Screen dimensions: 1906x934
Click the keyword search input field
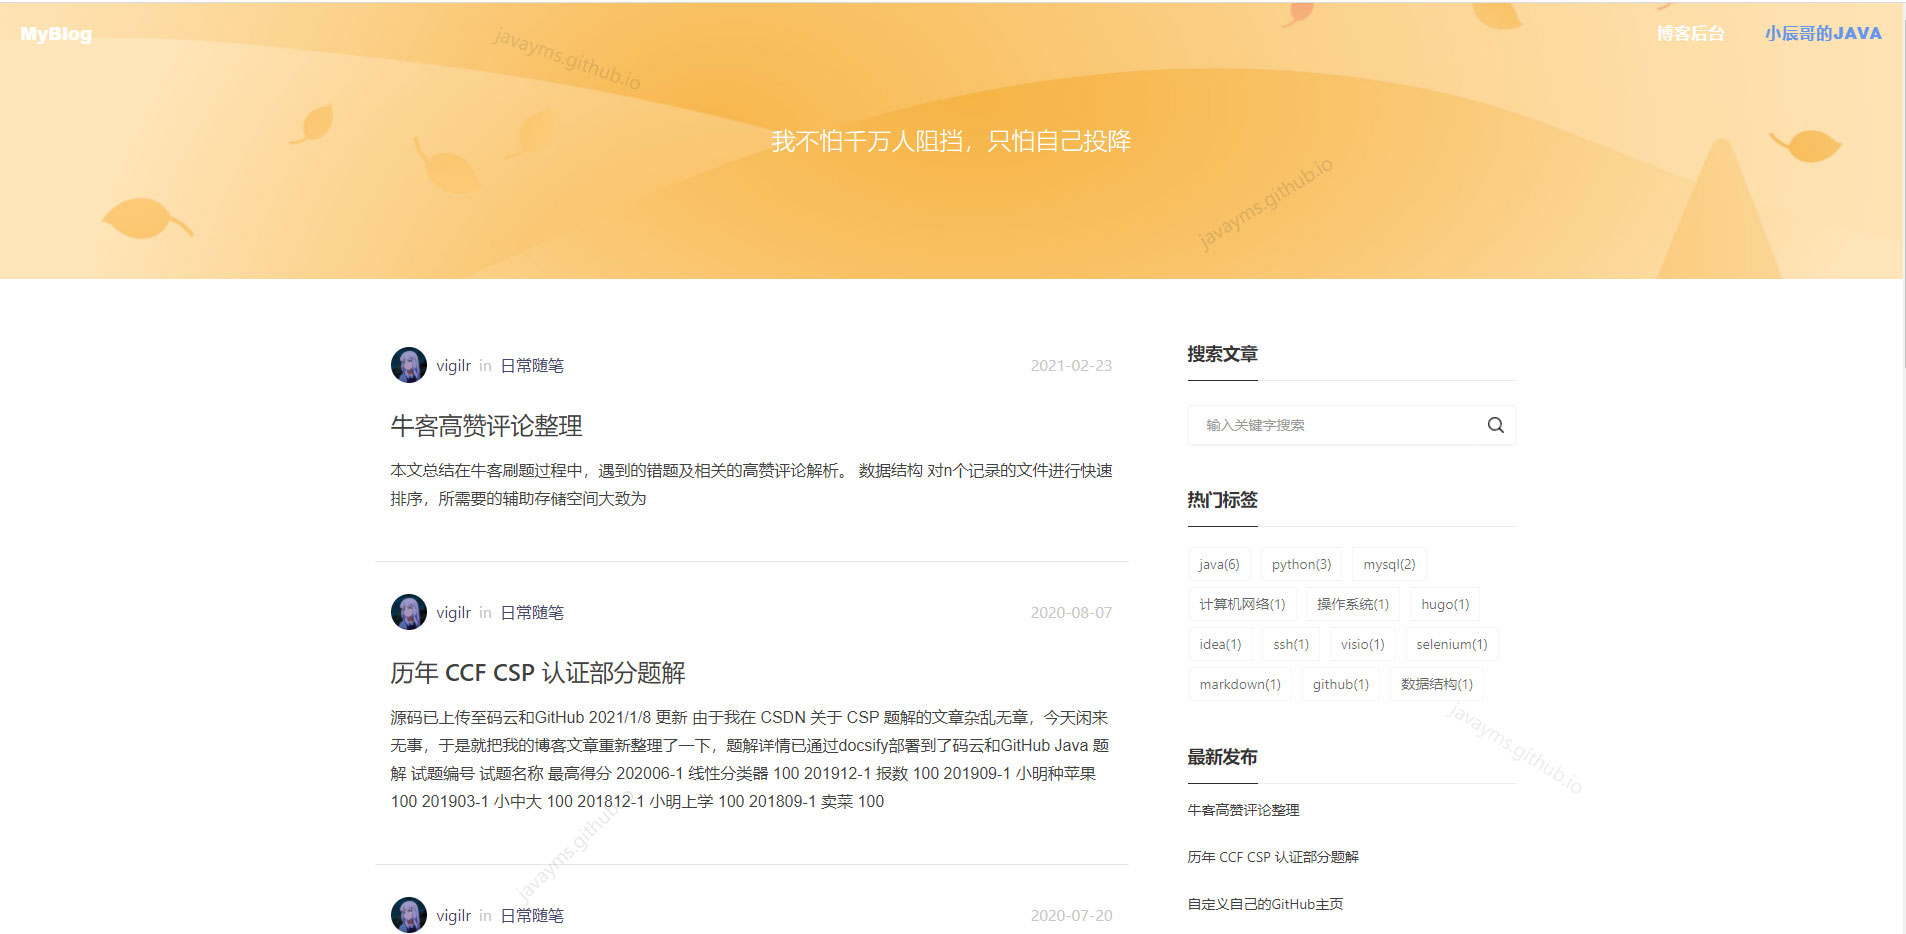point(1330,424)
